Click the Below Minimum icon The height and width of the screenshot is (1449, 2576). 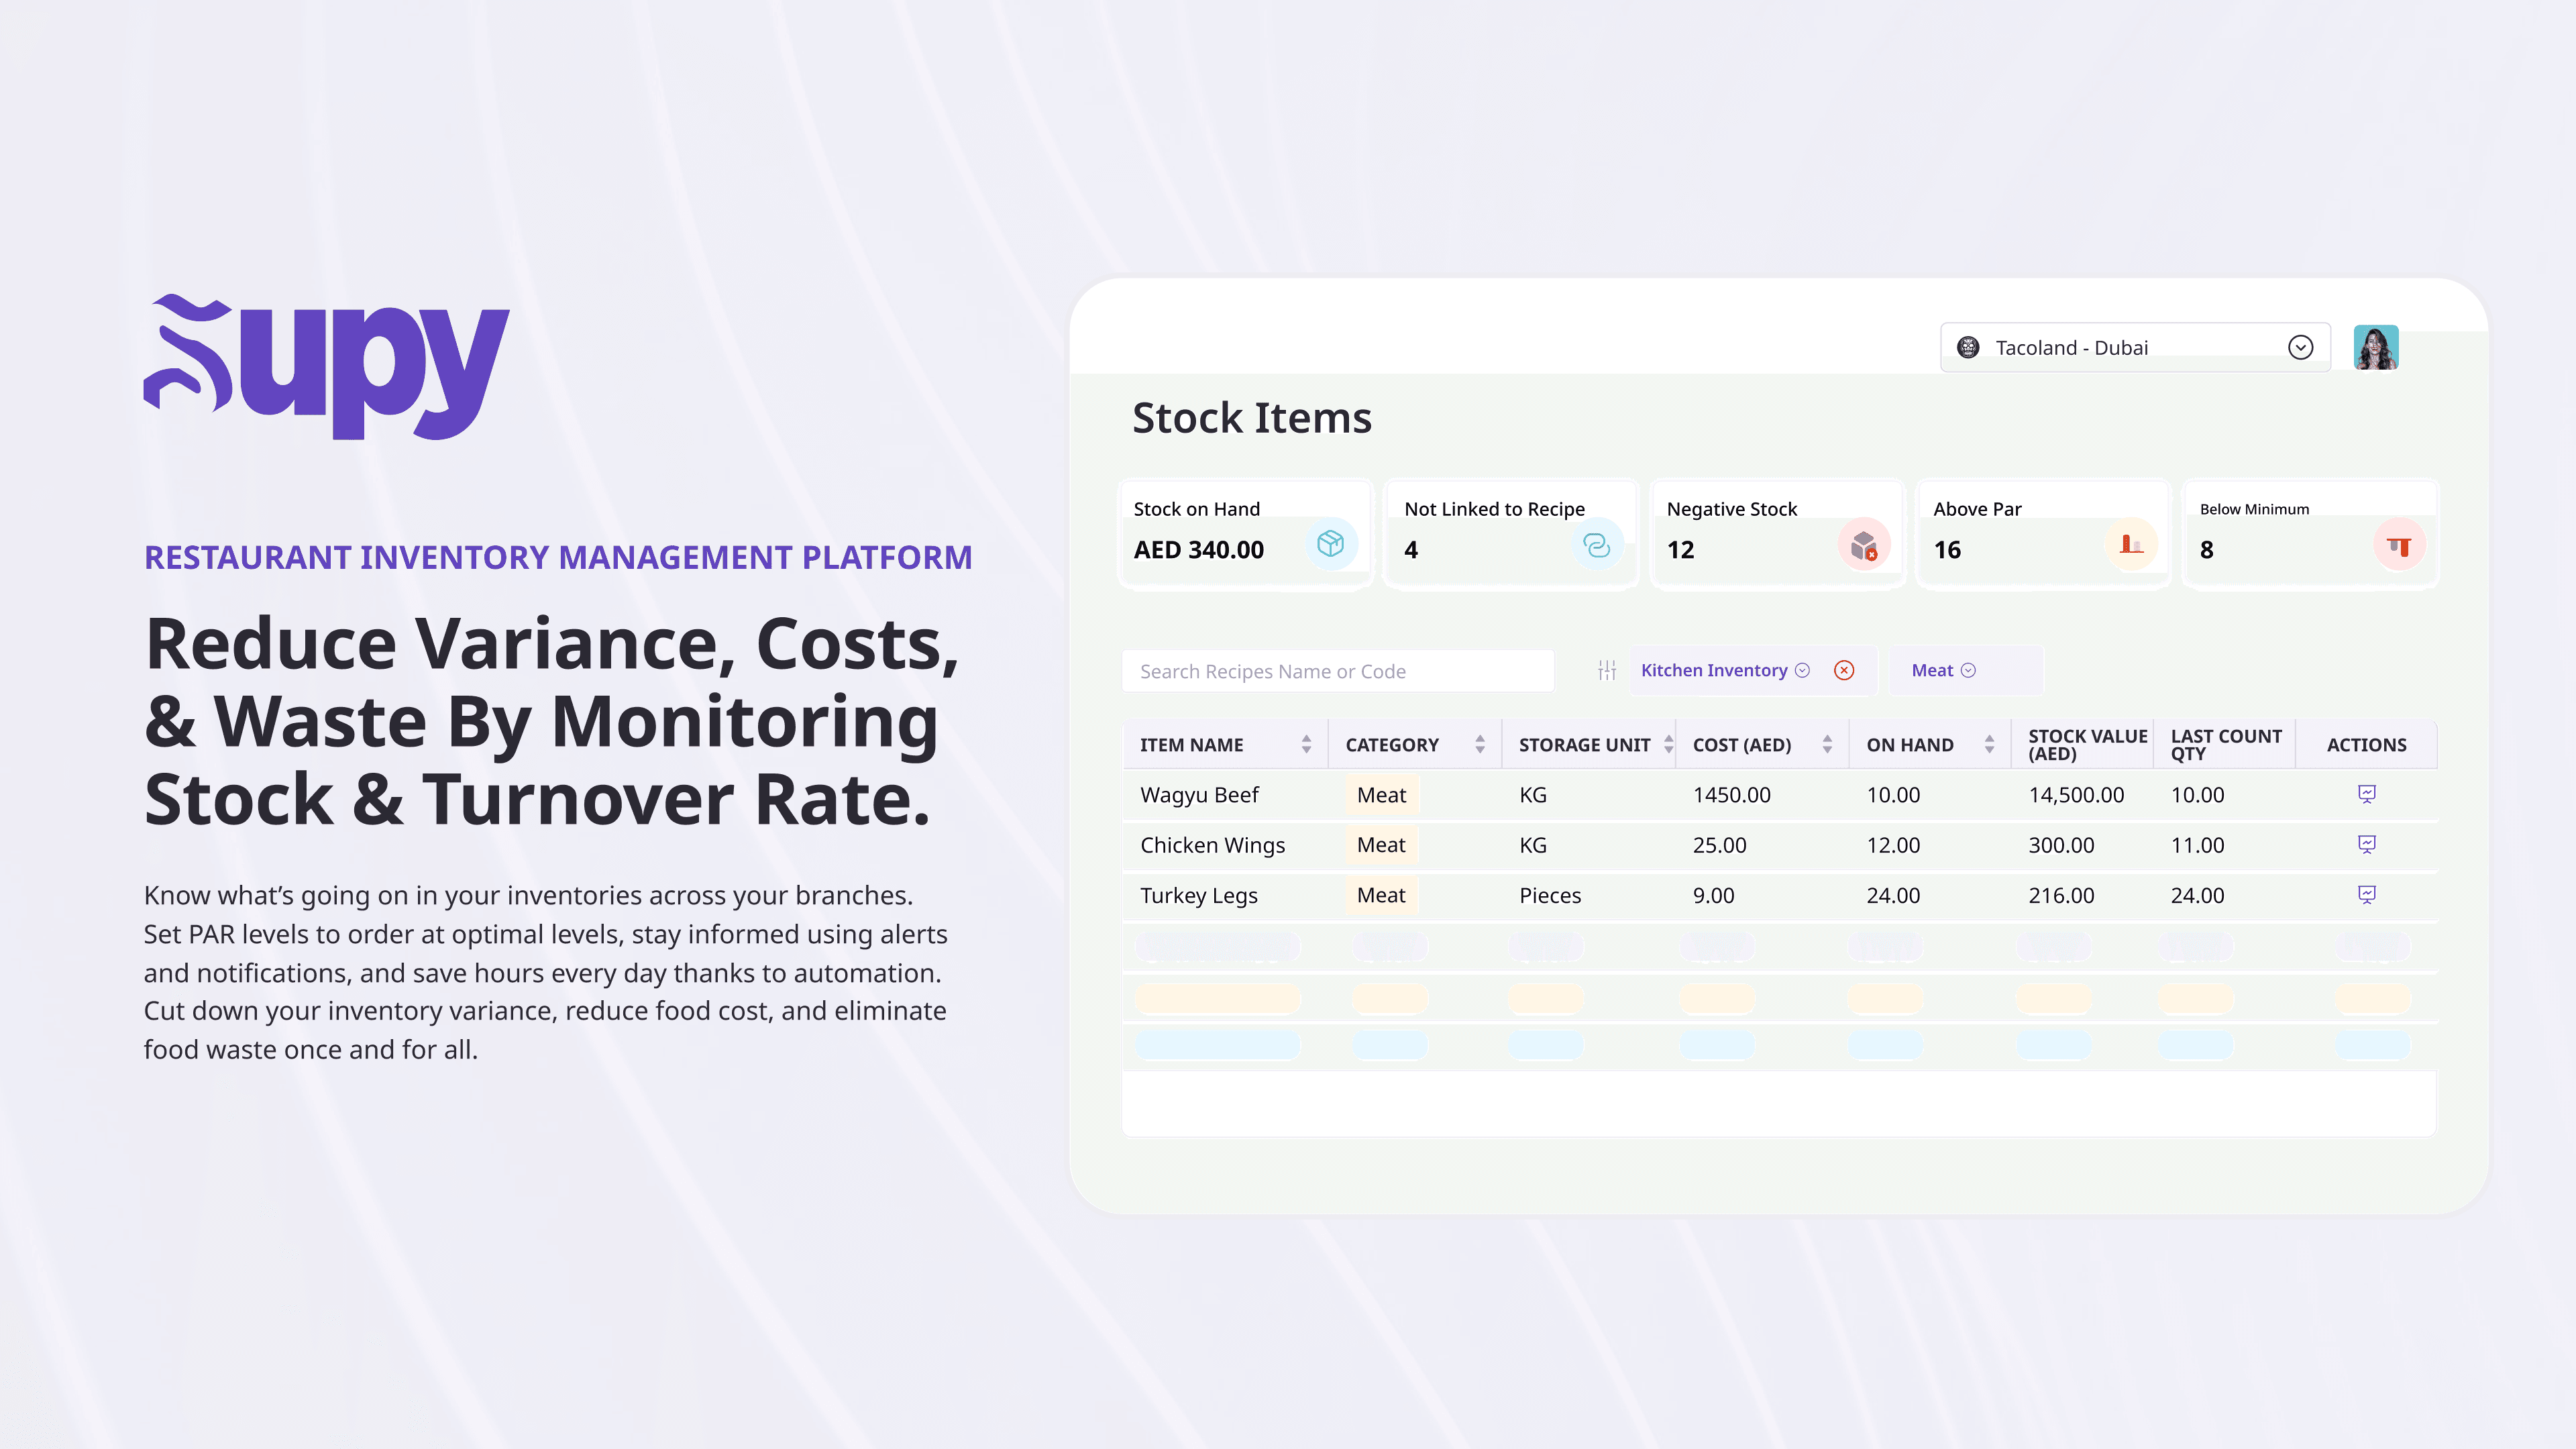tap(2398, 545)
